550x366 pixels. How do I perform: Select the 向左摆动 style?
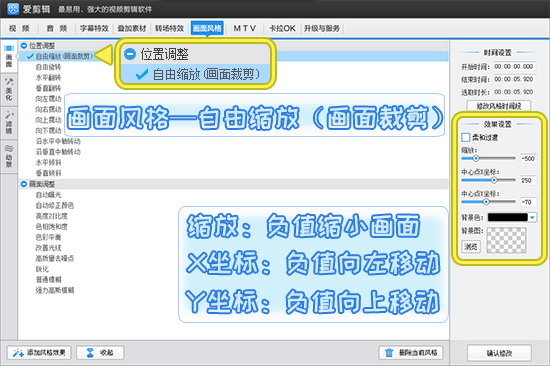[x=48, y=99]
